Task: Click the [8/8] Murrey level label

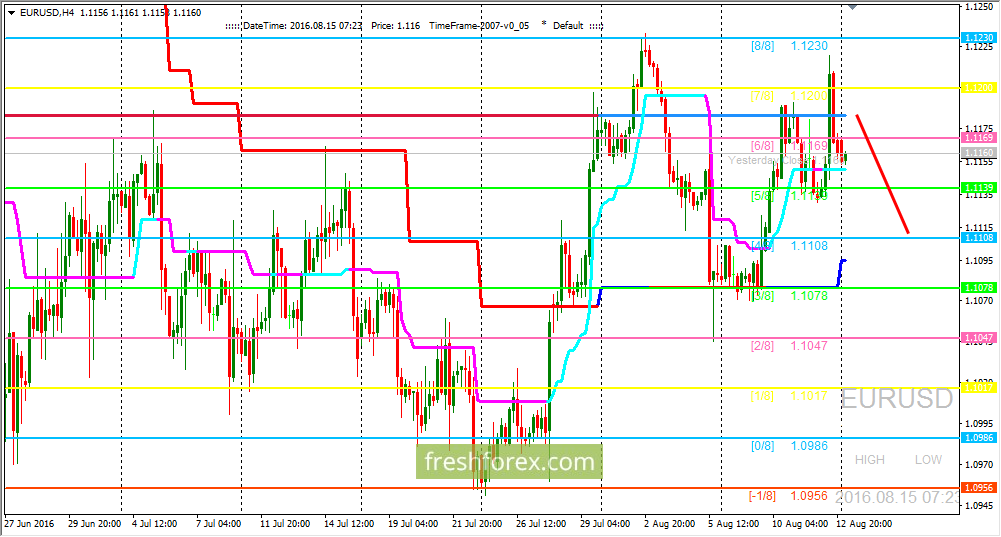Action: click(762, 46)
